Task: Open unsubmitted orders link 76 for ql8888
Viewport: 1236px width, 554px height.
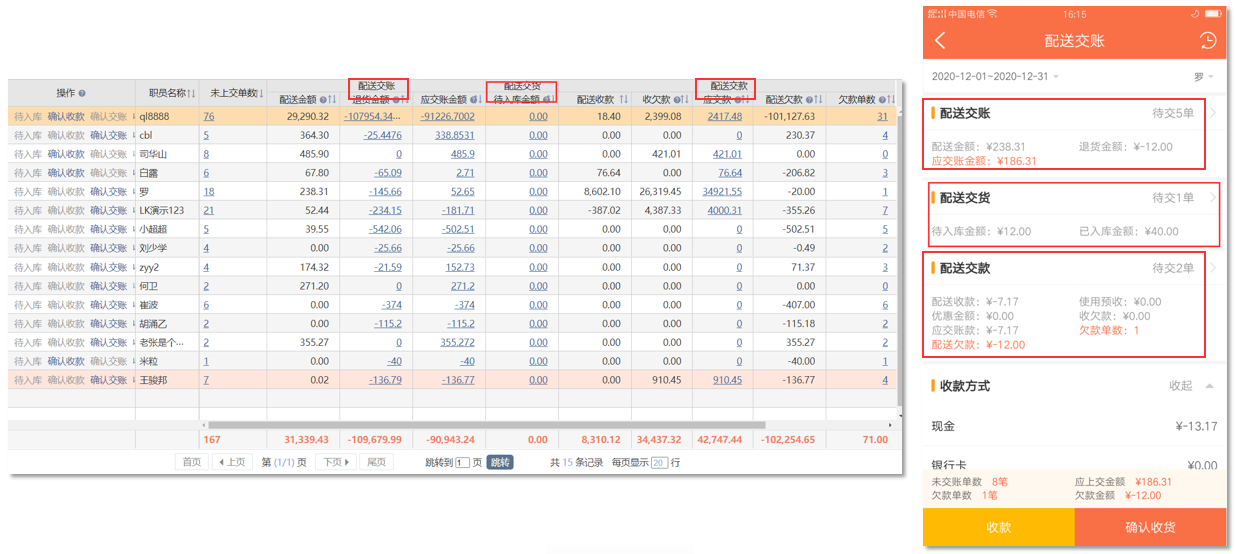Action: pyautogui.click(x=208, y=116)
